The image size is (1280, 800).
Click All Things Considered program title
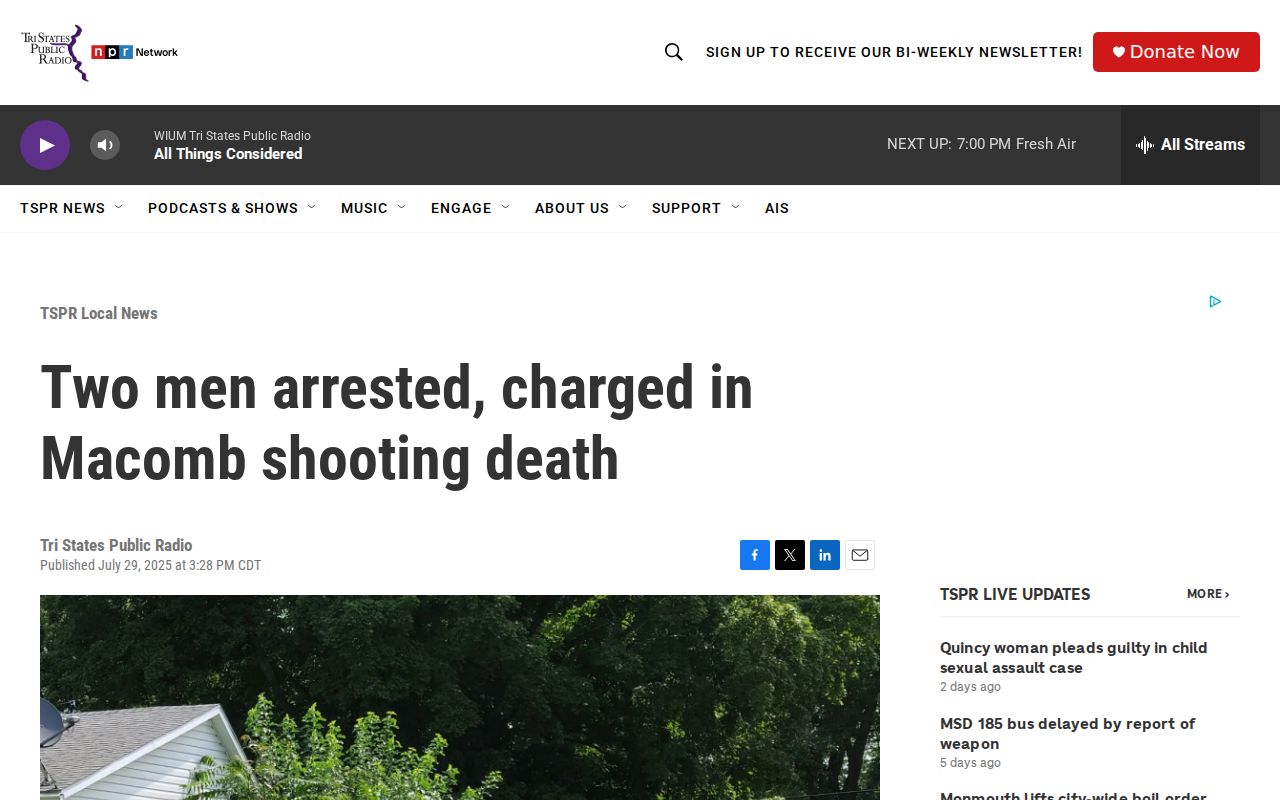(x=228, y=154)
